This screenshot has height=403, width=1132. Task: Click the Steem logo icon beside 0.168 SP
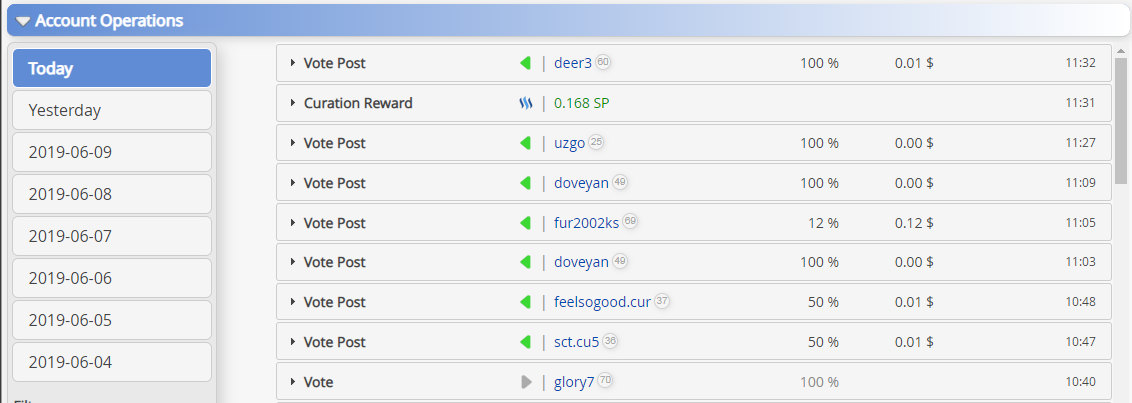pos(526,103)
